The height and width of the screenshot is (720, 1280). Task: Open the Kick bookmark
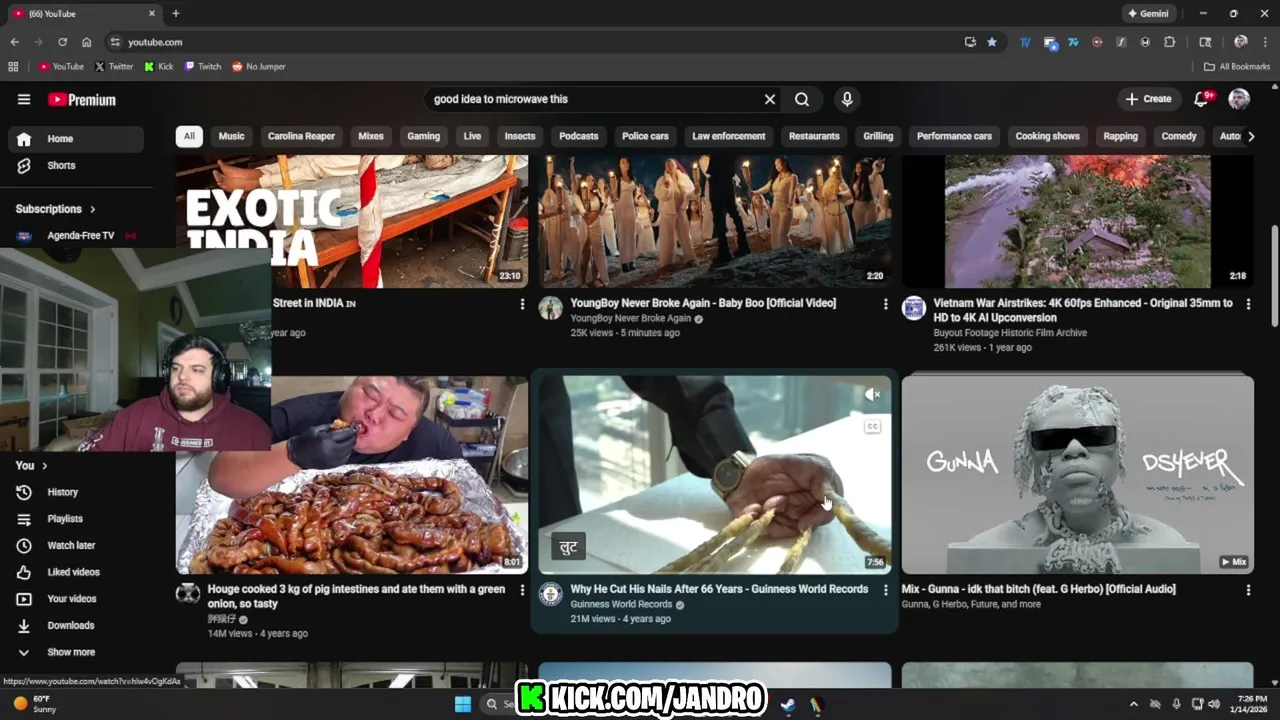coord(159,67)
